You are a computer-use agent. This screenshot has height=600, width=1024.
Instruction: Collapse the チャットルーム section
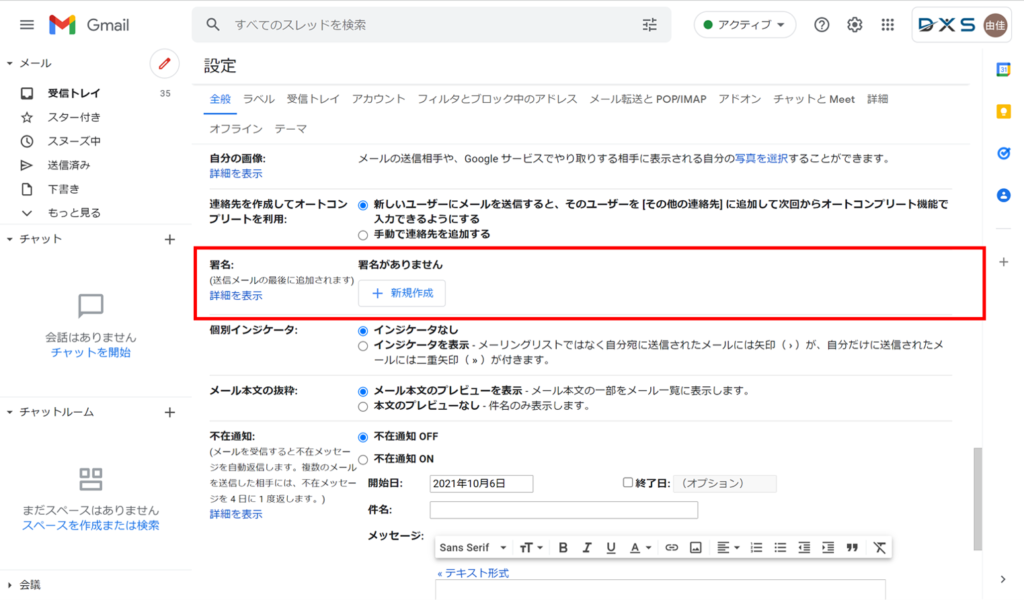10,413
